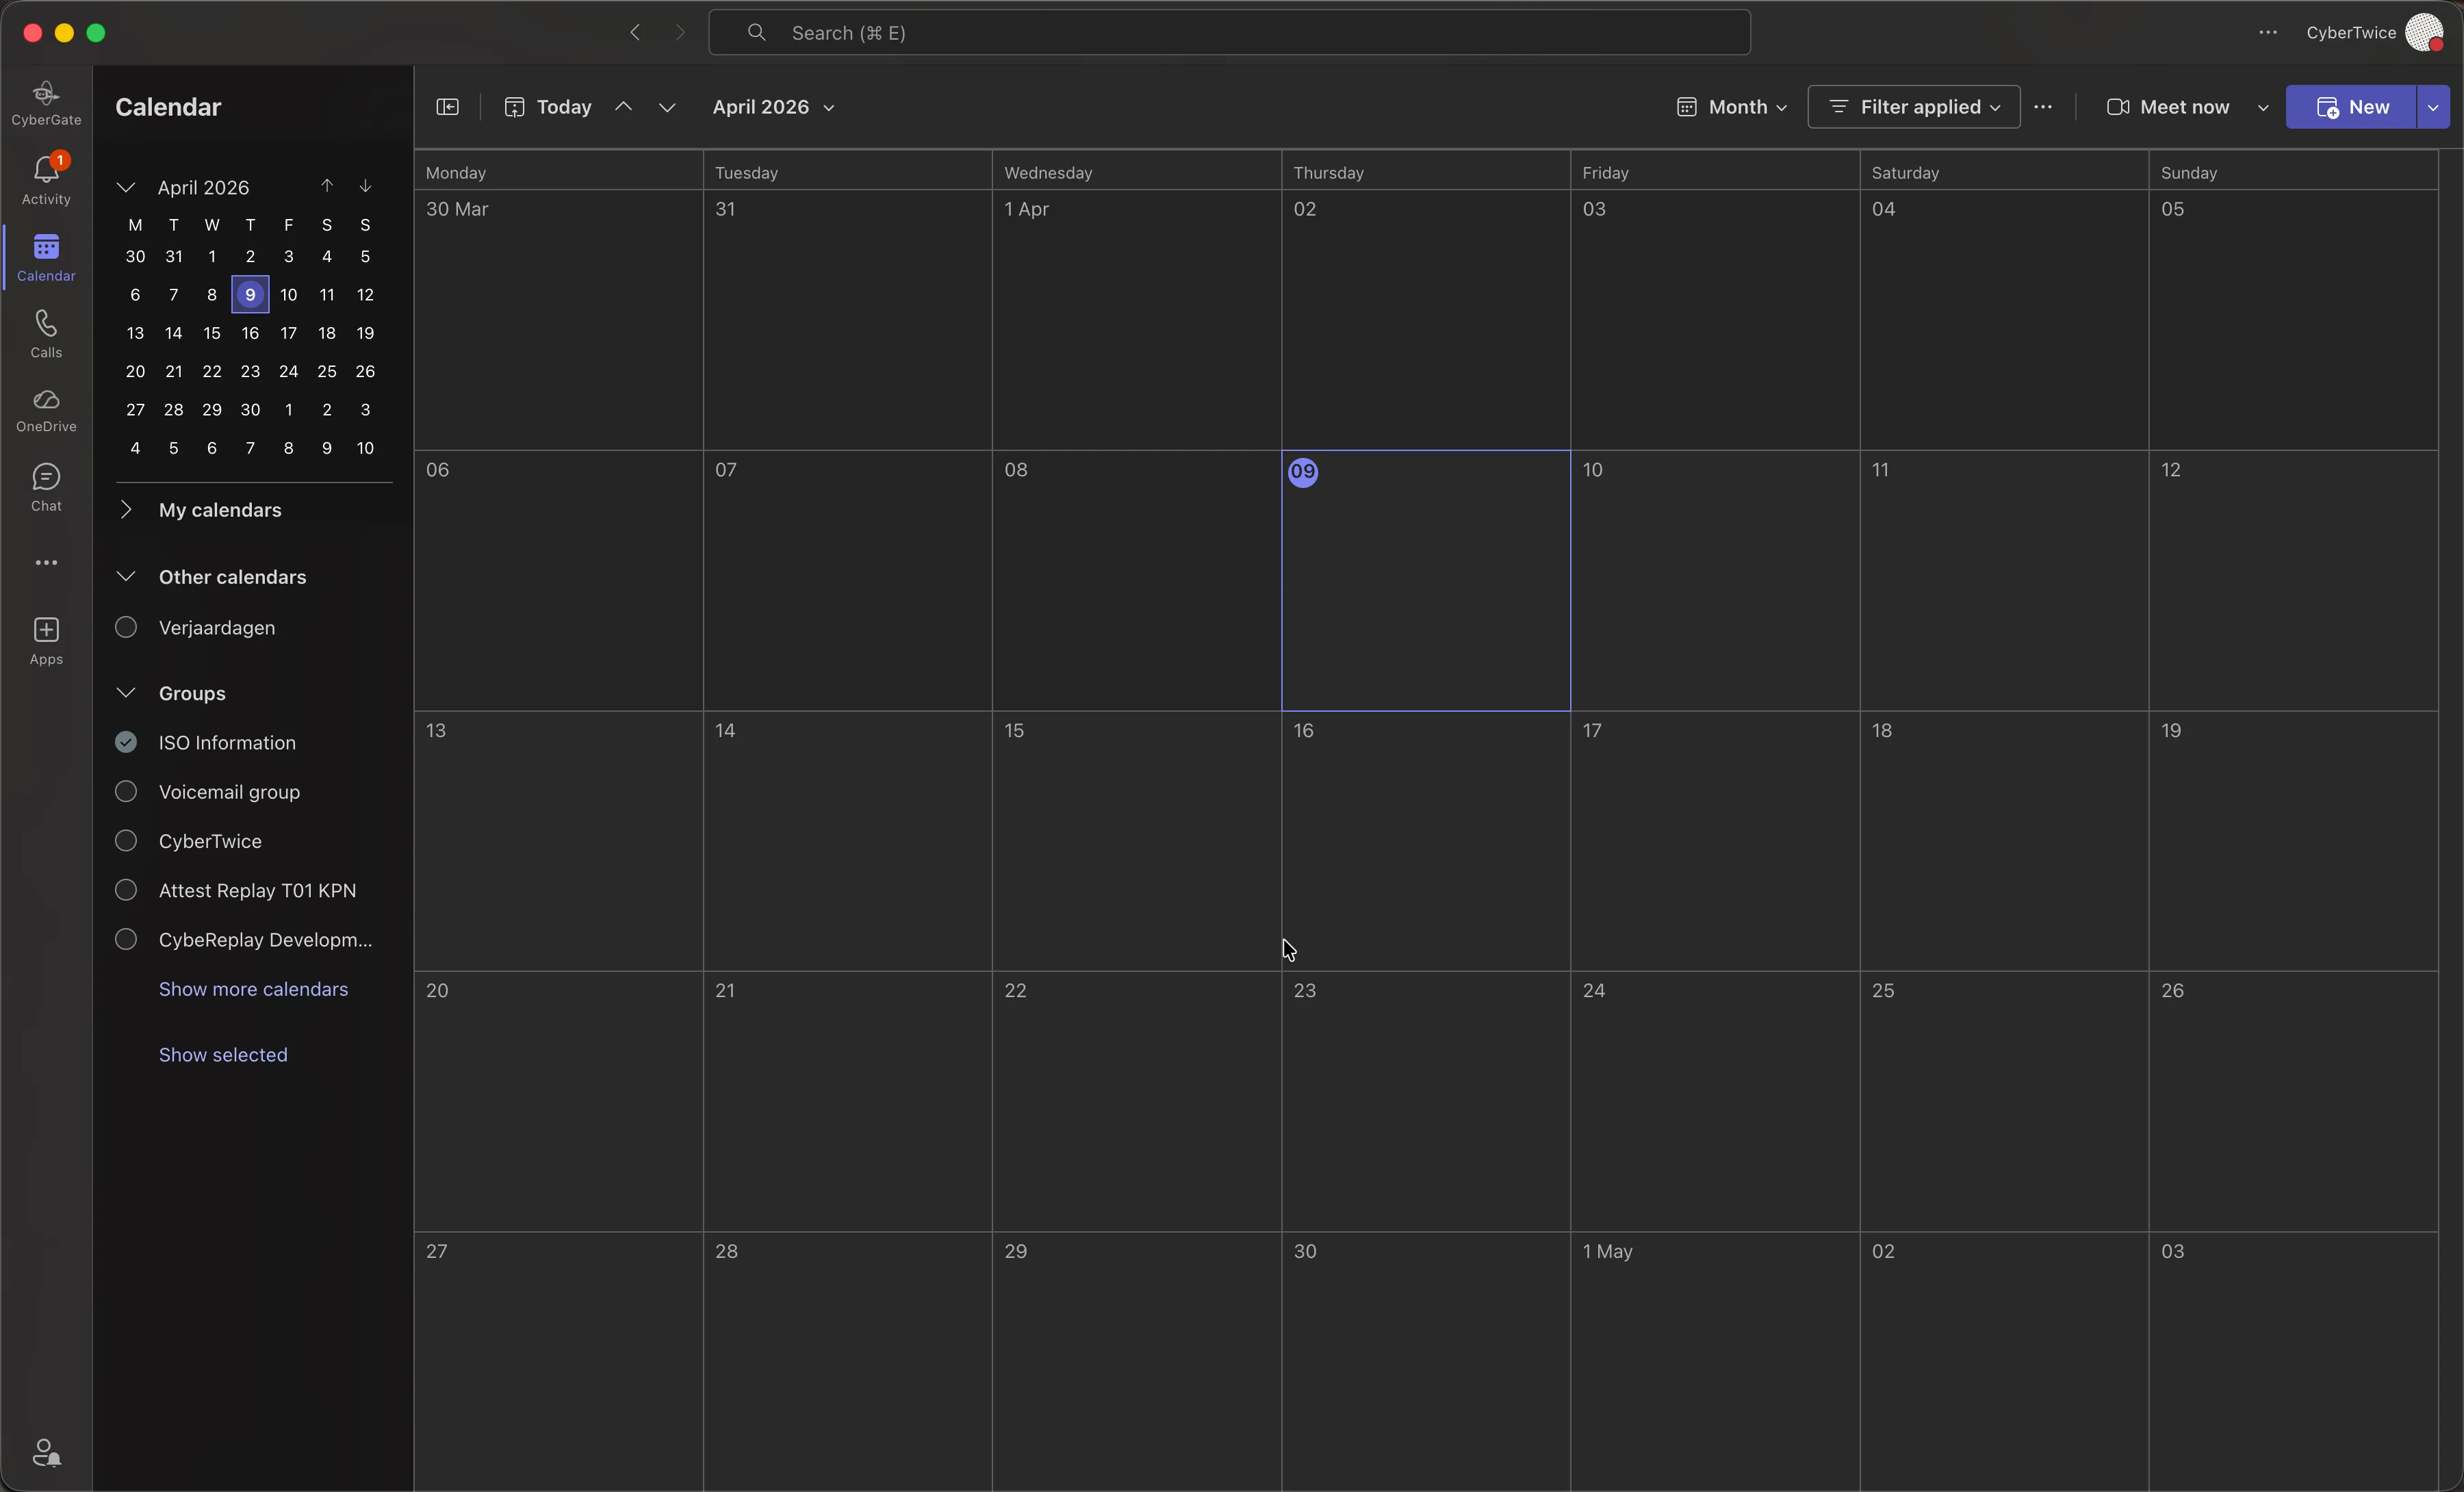
Task: Start a Meet now meeting
Action: (x=2168, y=107)
